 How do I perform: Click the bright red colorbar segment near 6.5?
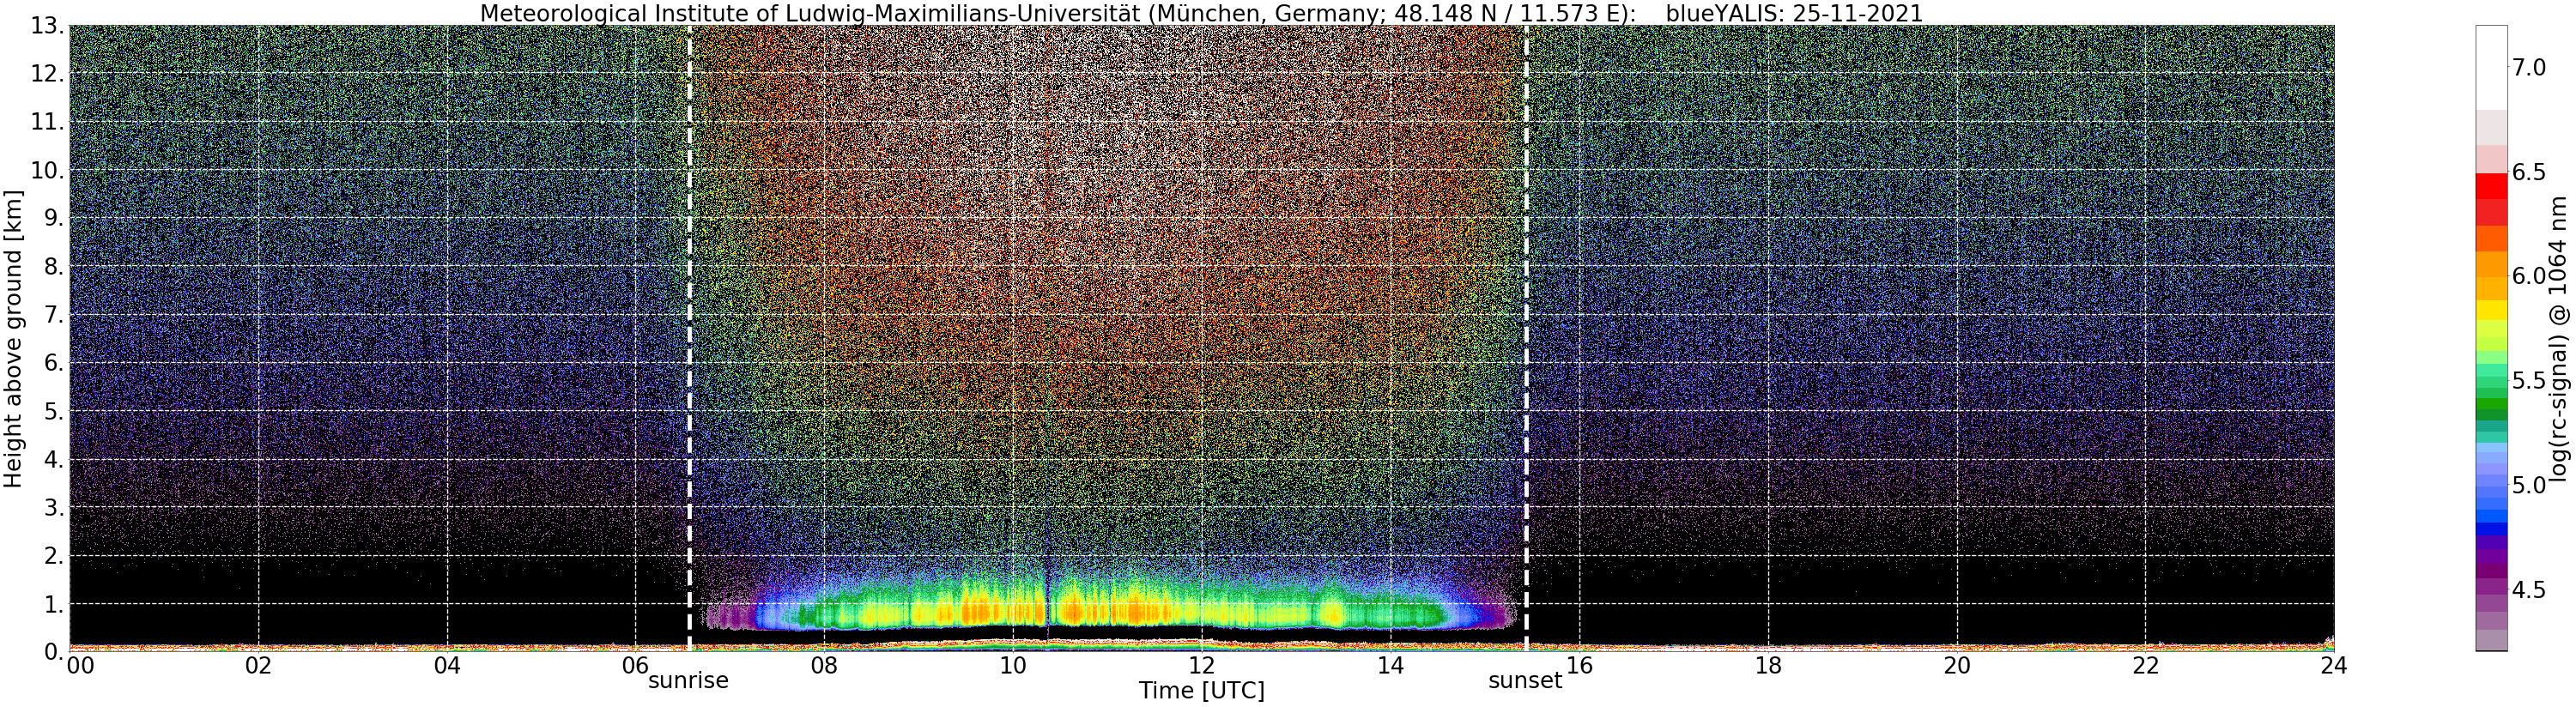point(2491,187)
